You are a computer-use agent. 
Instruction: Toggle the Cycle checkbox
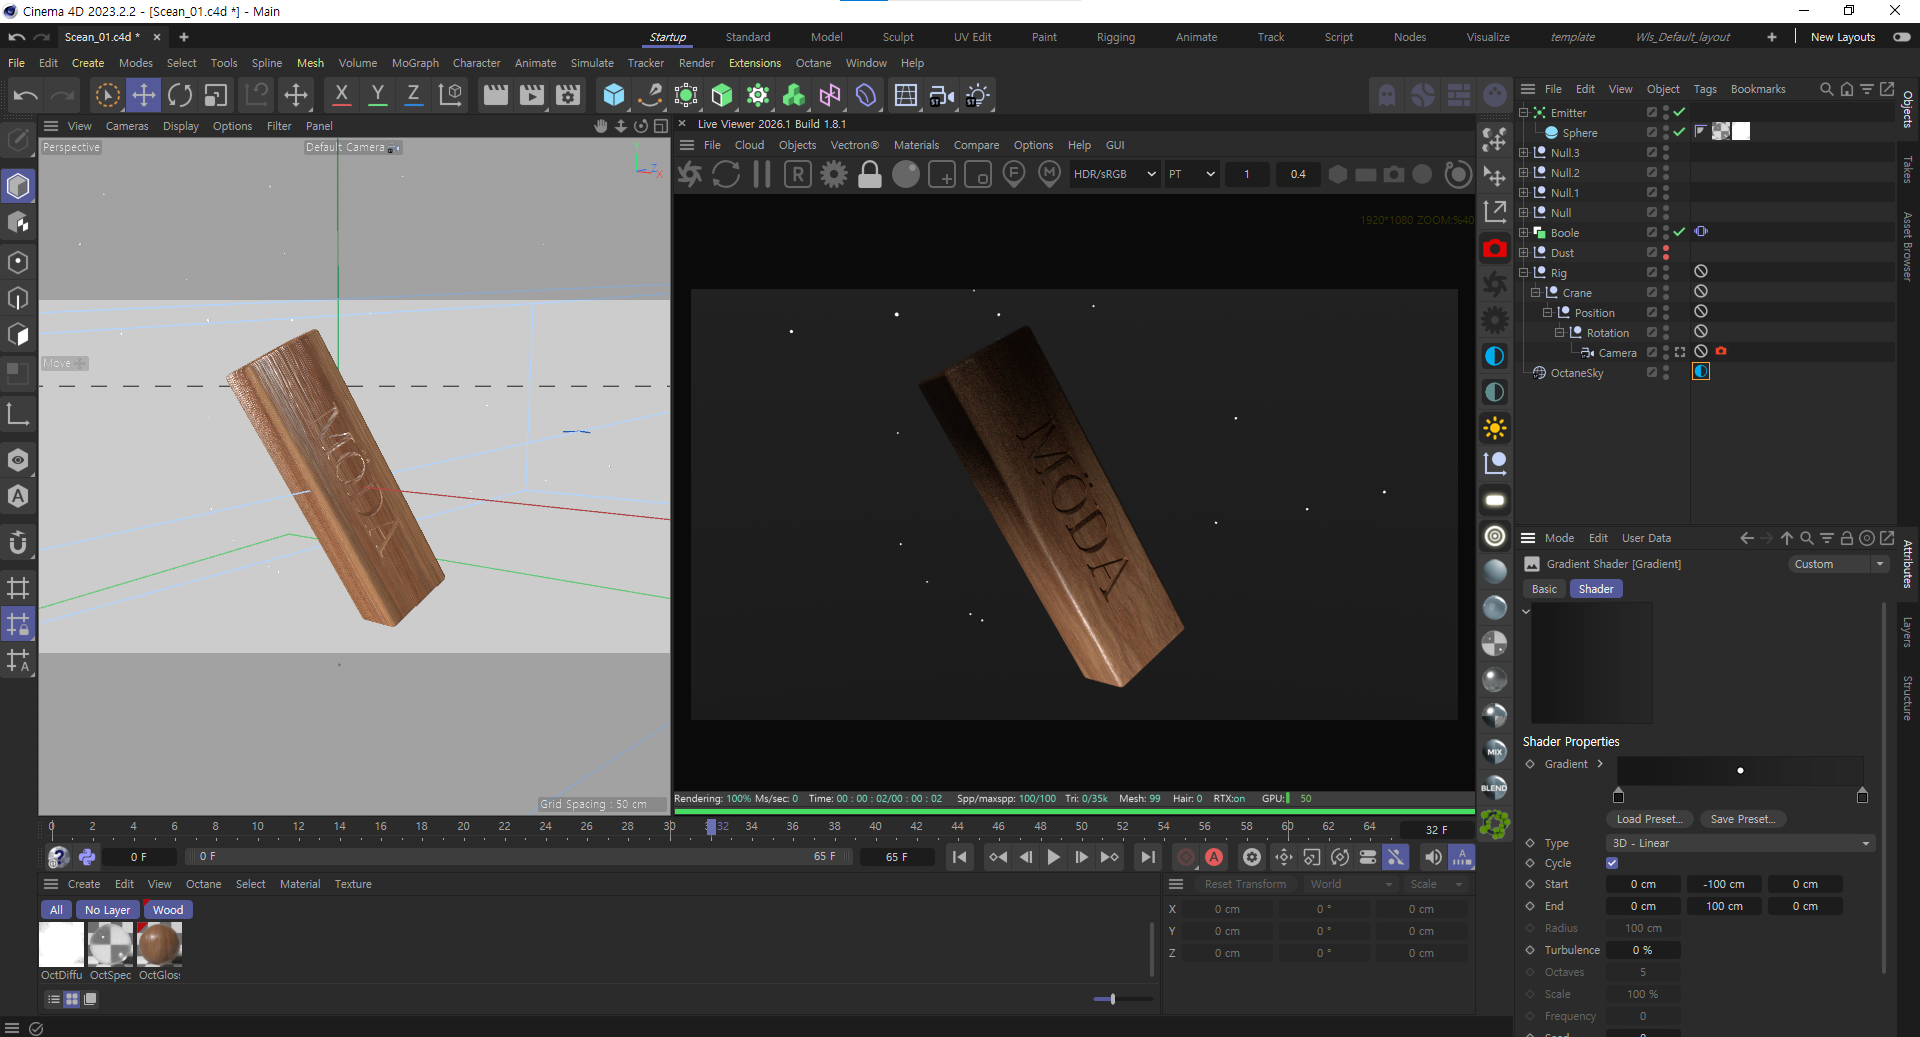(x=1612, y=863)
